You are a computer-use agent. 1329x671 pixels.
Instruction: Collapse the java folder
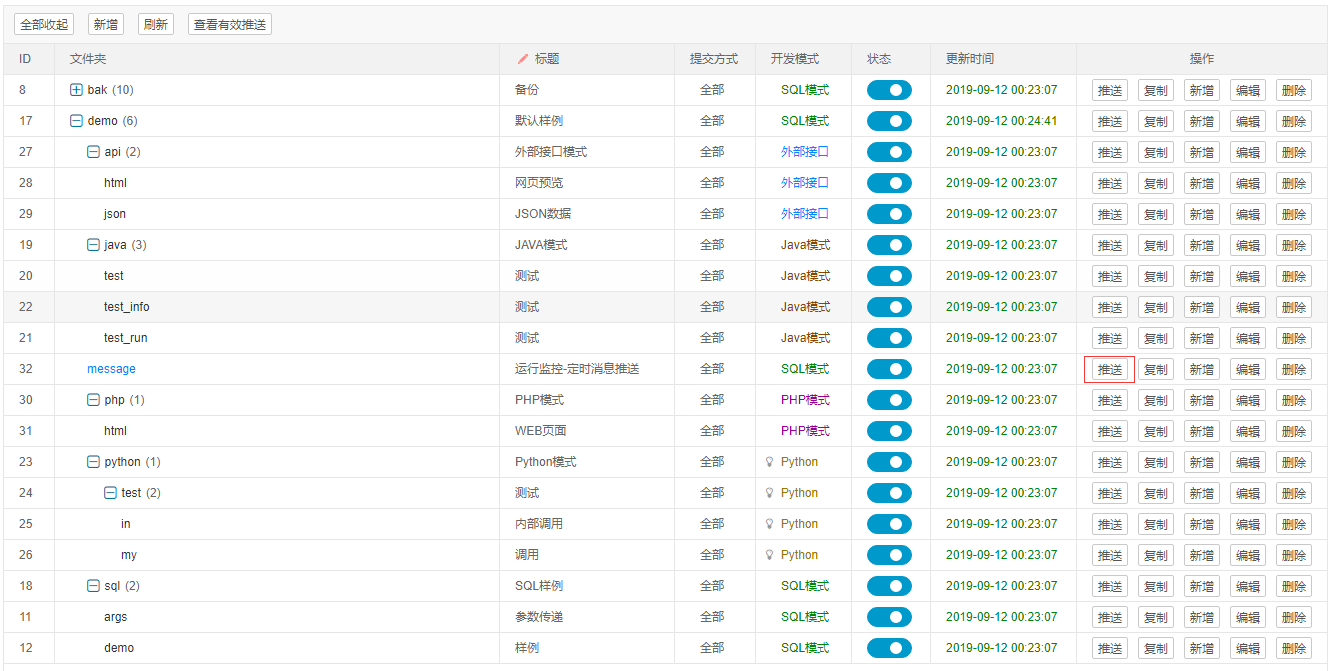93,245
